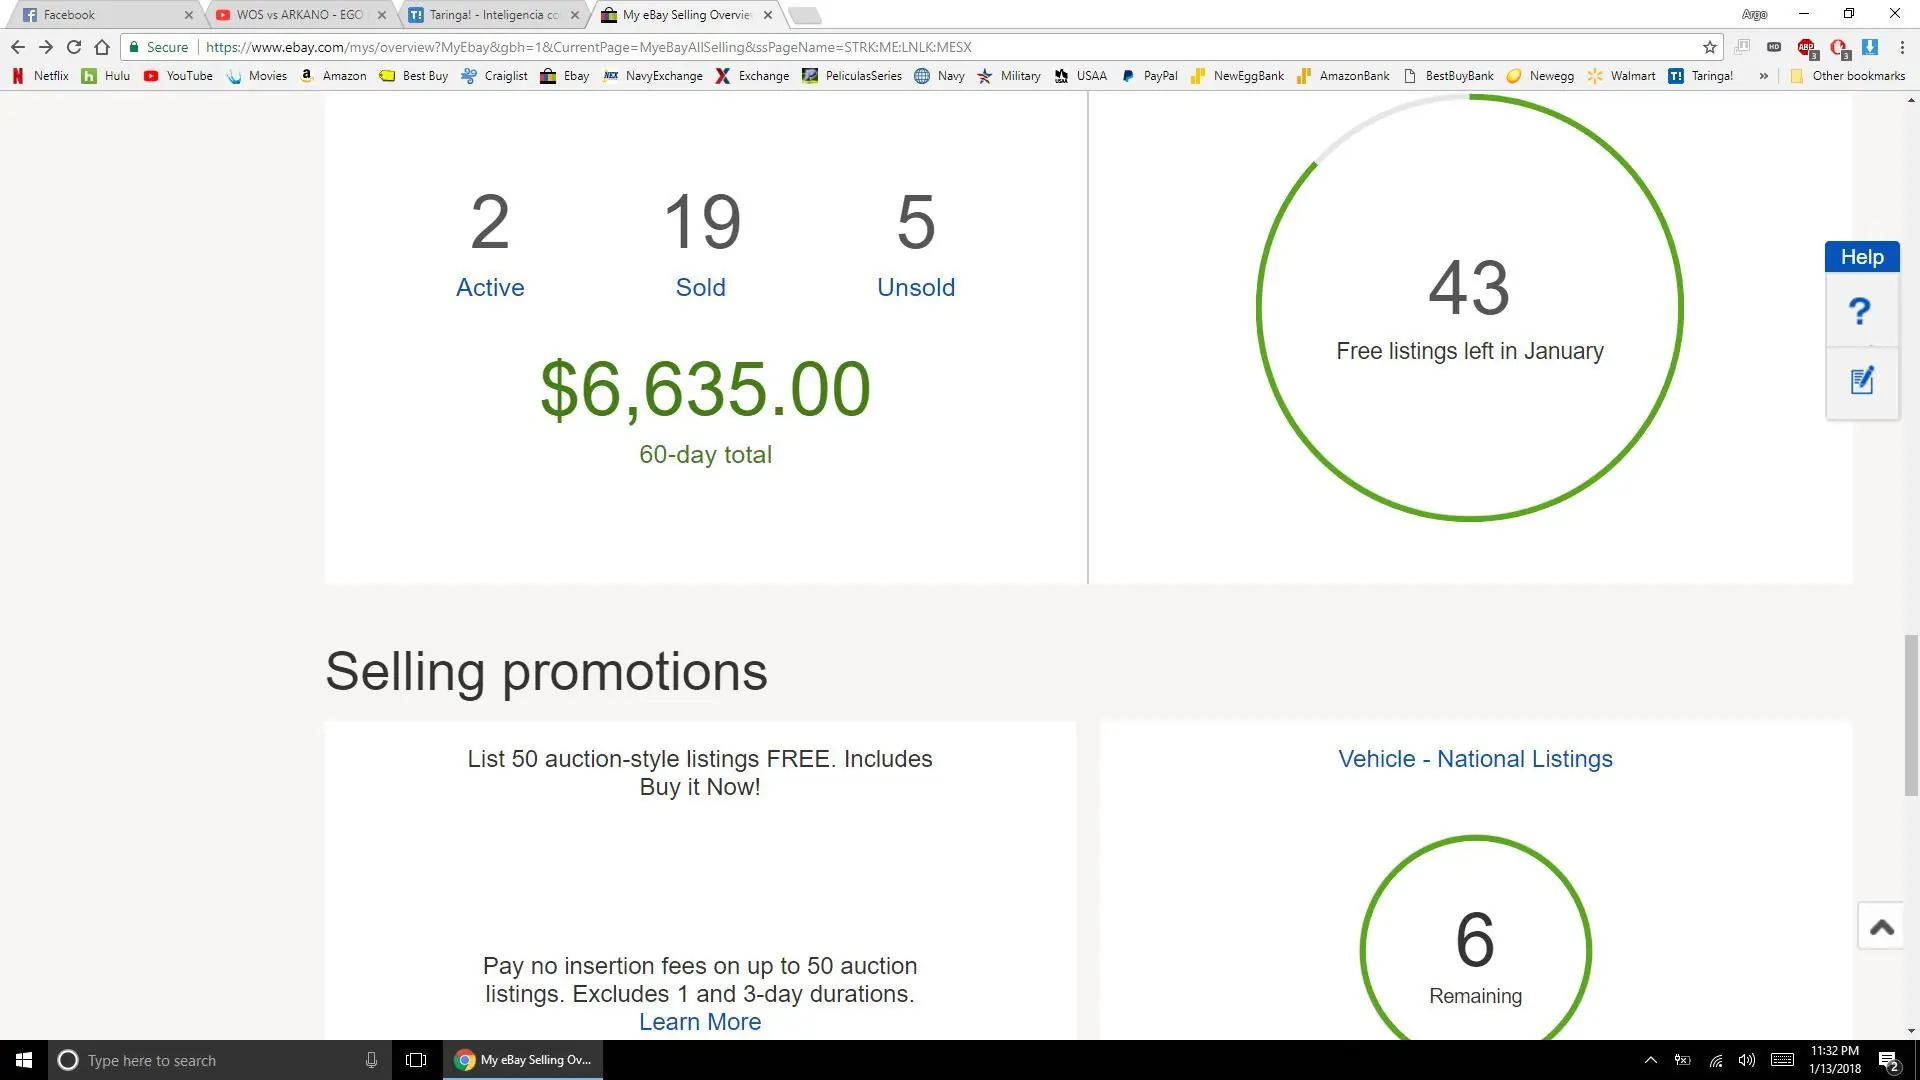Reload the page with refresh icon
This screenshot has width=1920, height=1080.
coord(74,47)
